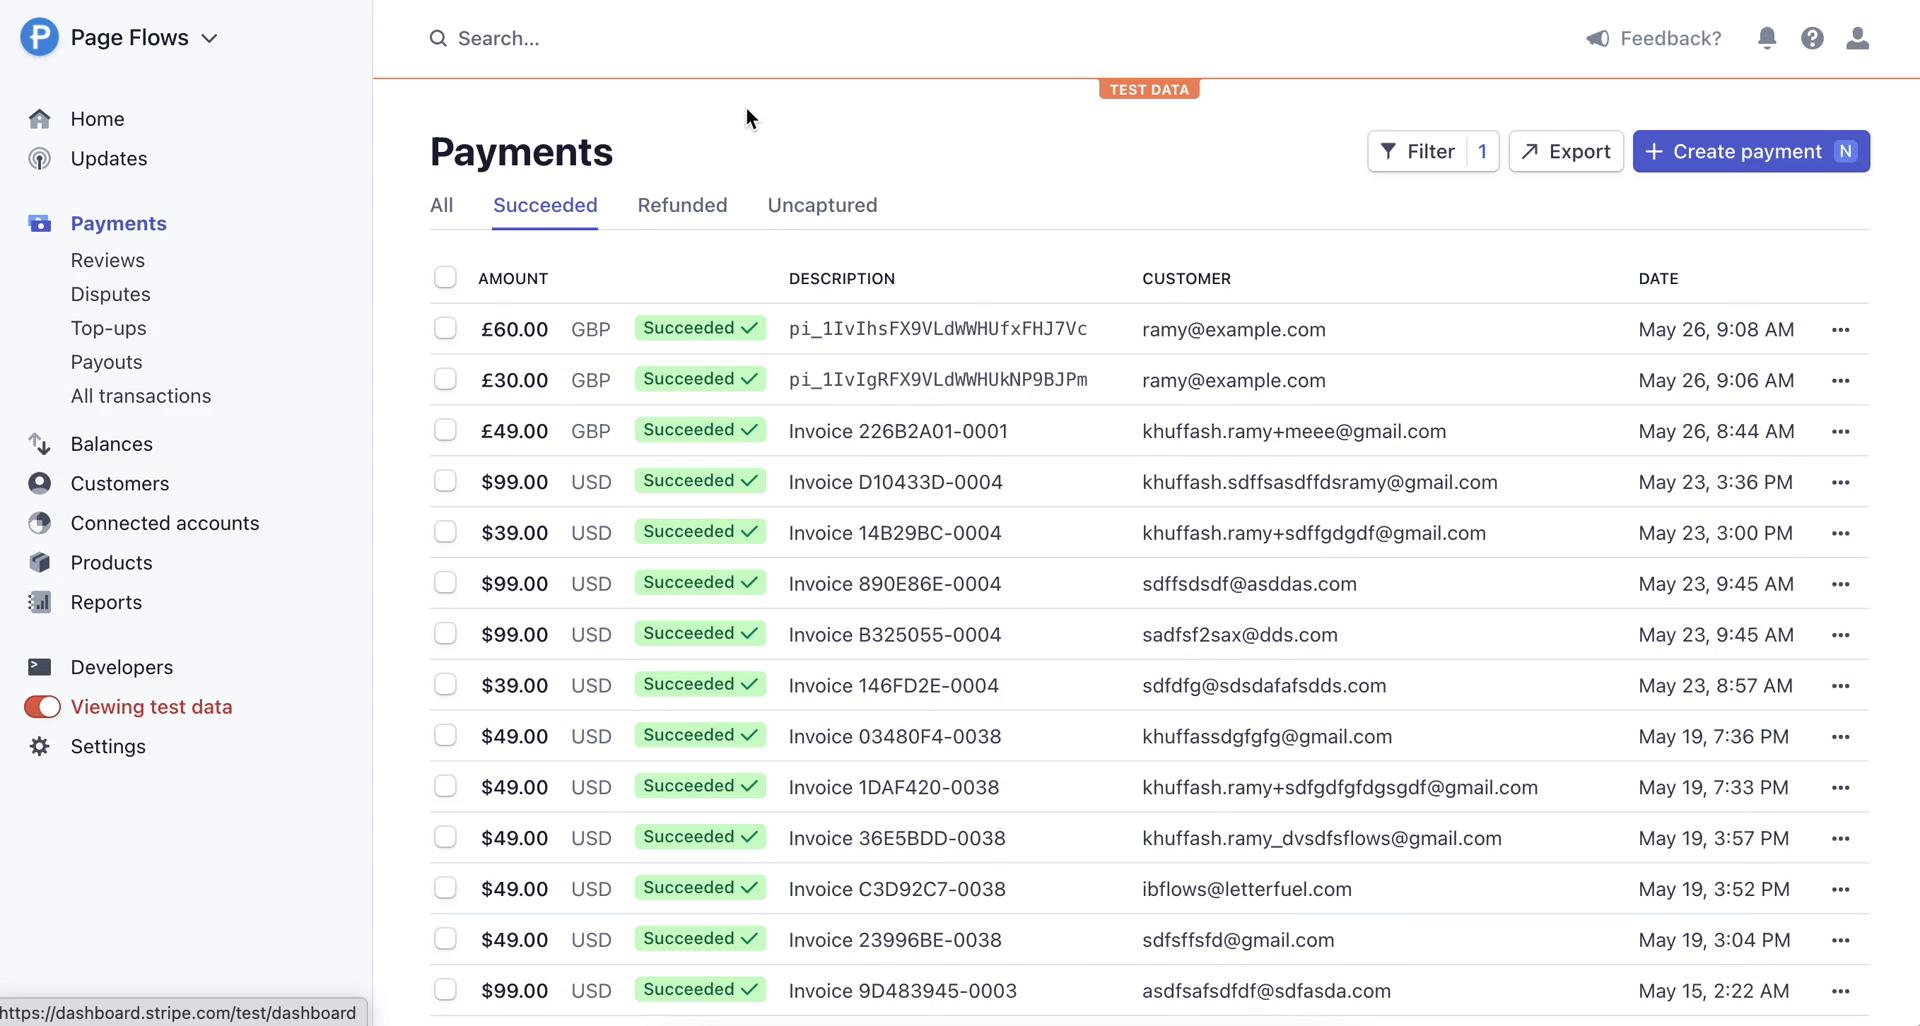Viewport: 1920px width, 1026px height.
Task: Click the Page Flows account logo
Action: [x=40, y=38]
